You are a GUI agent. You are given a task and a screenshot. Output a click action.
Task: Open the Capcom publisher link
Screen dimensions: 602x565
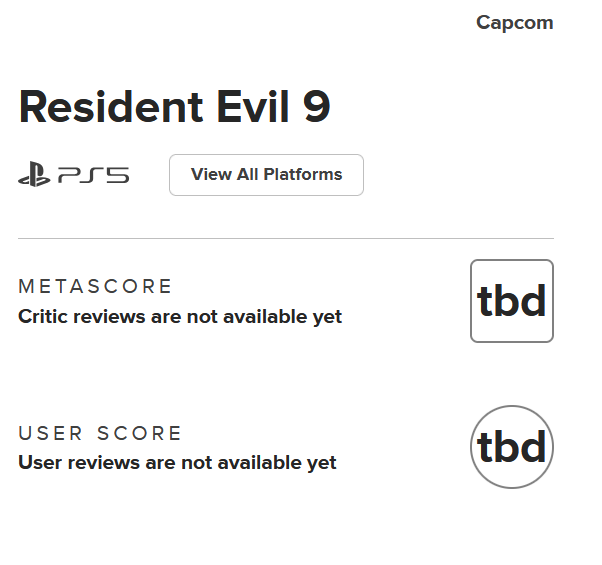tap(514, 23)
